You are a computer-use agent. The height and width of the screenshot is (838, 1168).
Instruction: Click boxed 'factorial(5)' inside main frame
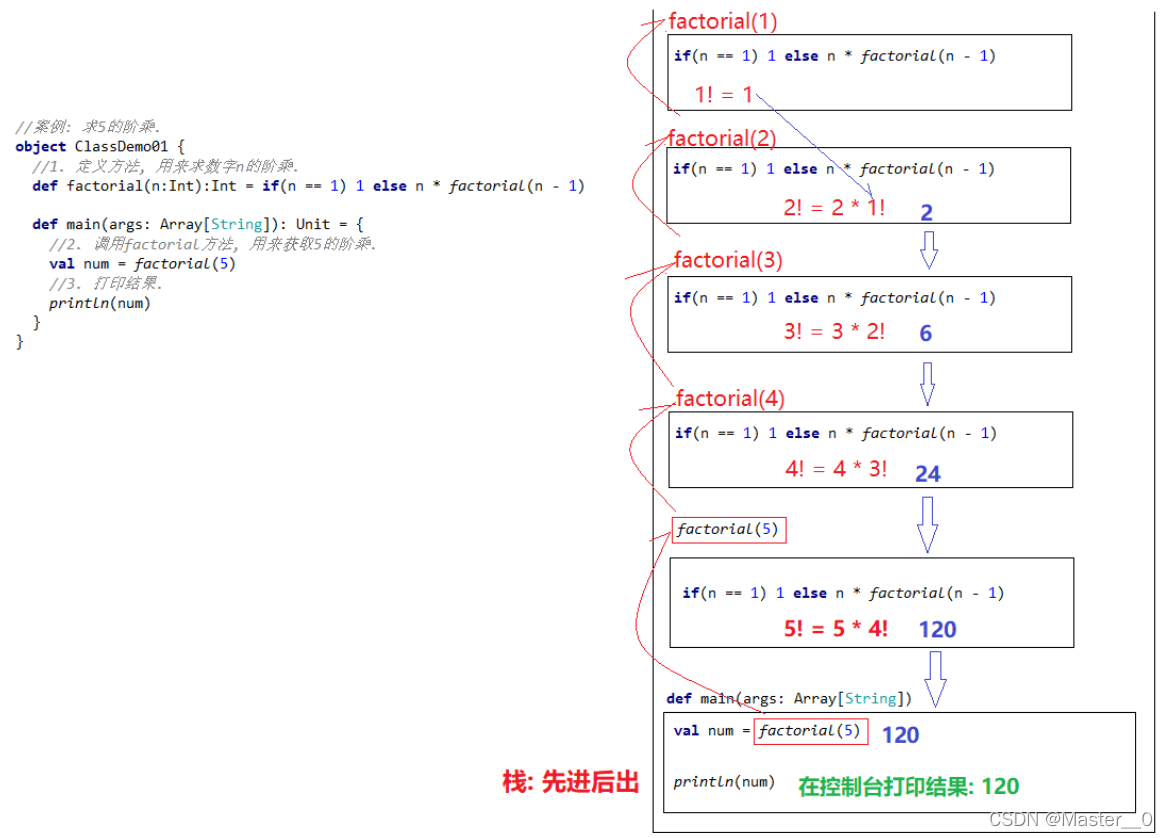click(x=811, y=731)
